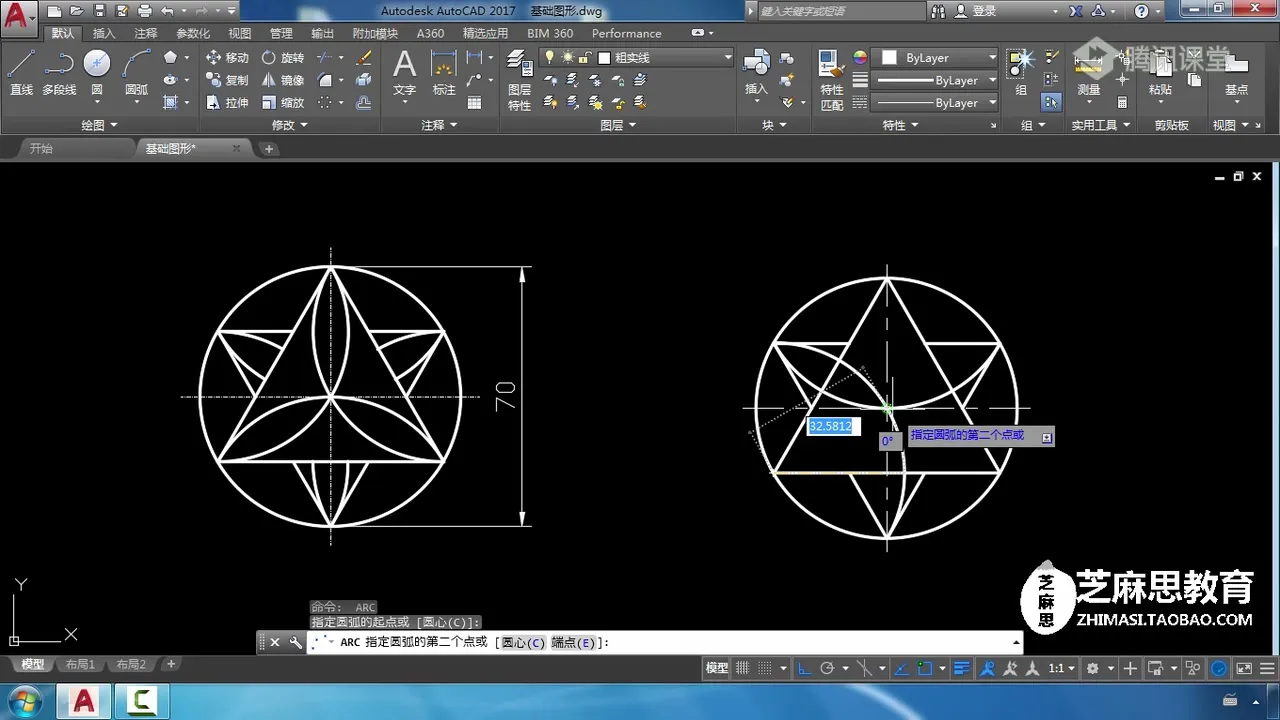Toggle lineweight display in status bar
Viewport: 1280px width, 720px height.
coord(962,668)
